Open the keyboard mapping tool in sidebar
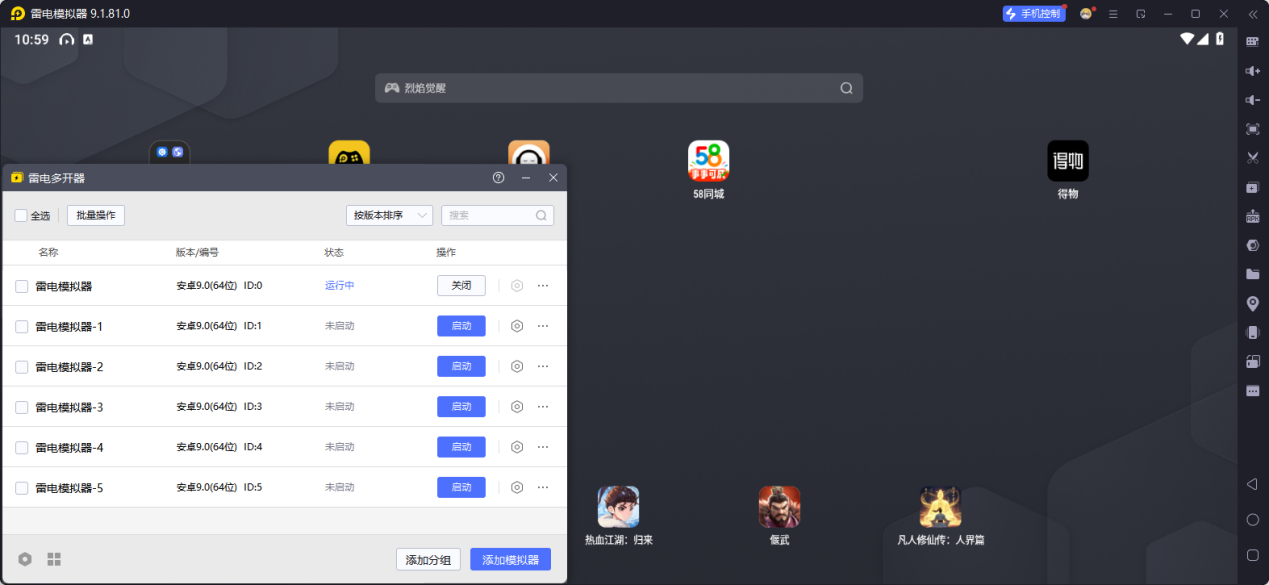Screen dimensions: 1269x585 click(1252, 42)
